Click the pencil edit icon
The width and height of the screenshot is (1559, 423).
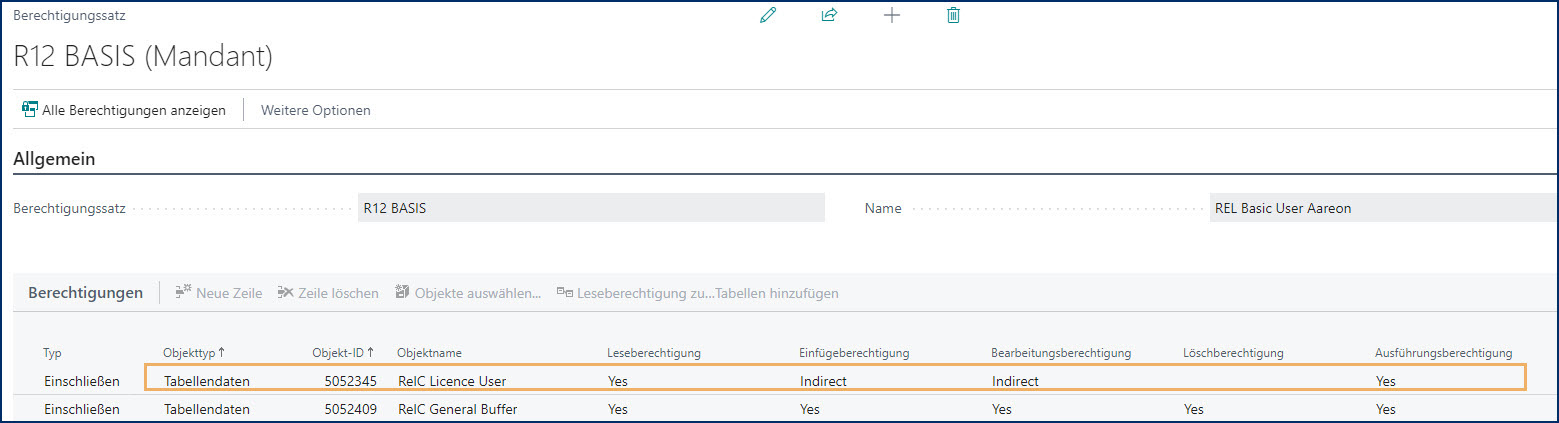[x=768, y=15]
